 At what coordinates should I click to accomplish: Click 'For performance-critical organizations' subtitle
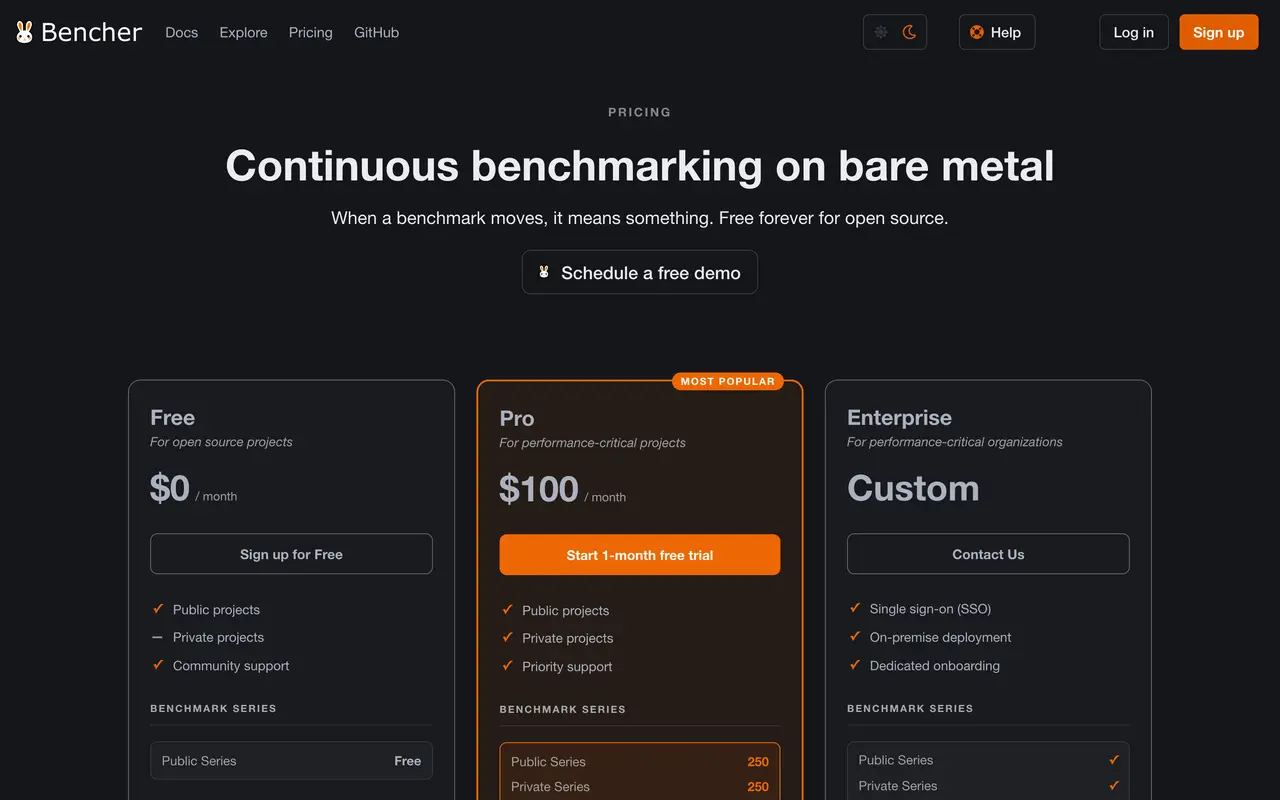pos(955,442)
